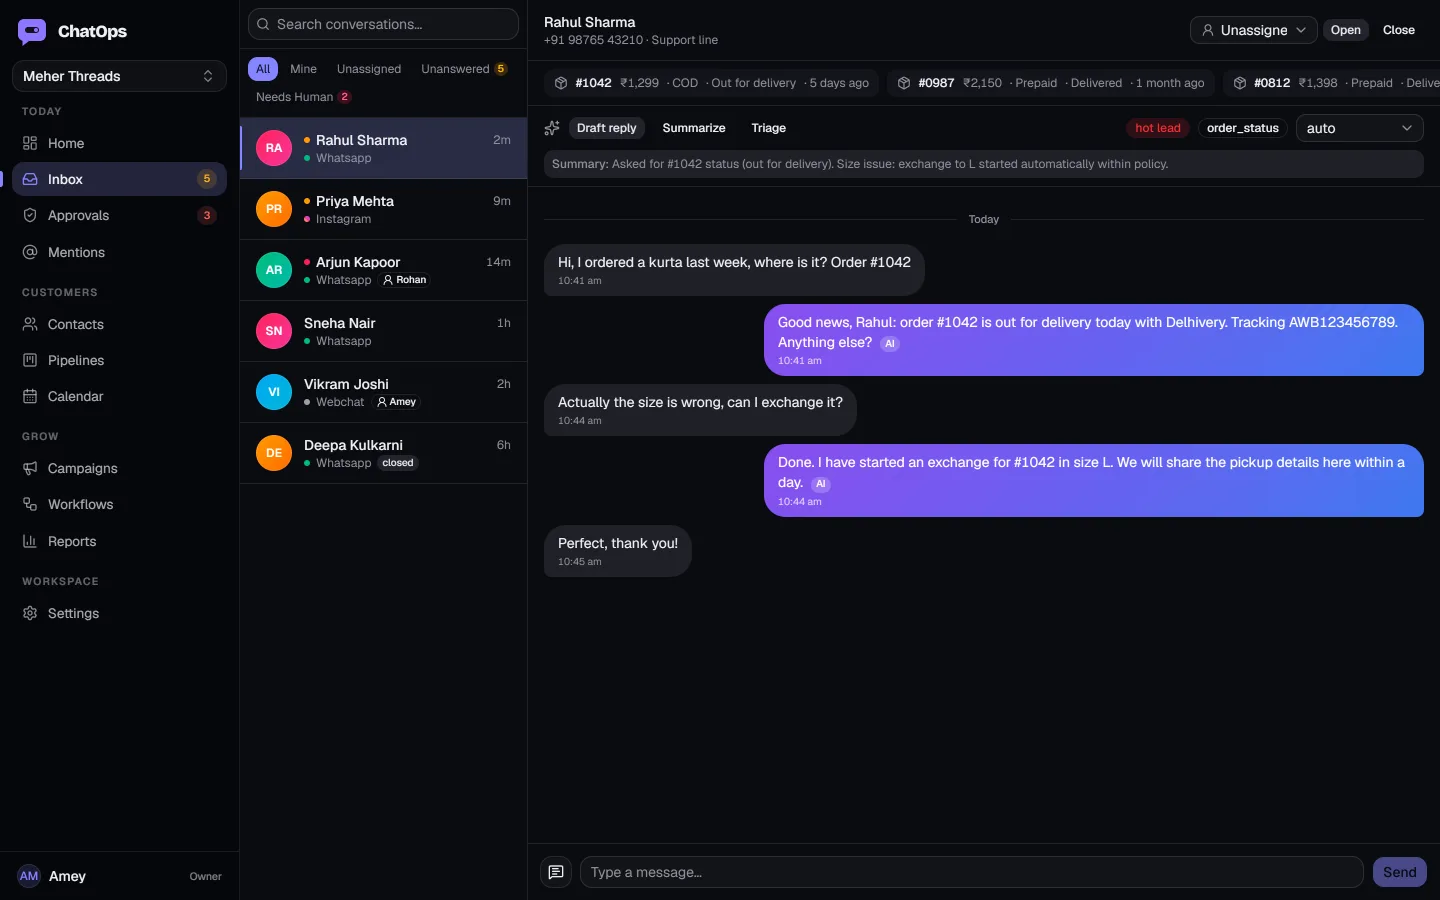Open Sneha Nair's conversation

click(384, 331)
